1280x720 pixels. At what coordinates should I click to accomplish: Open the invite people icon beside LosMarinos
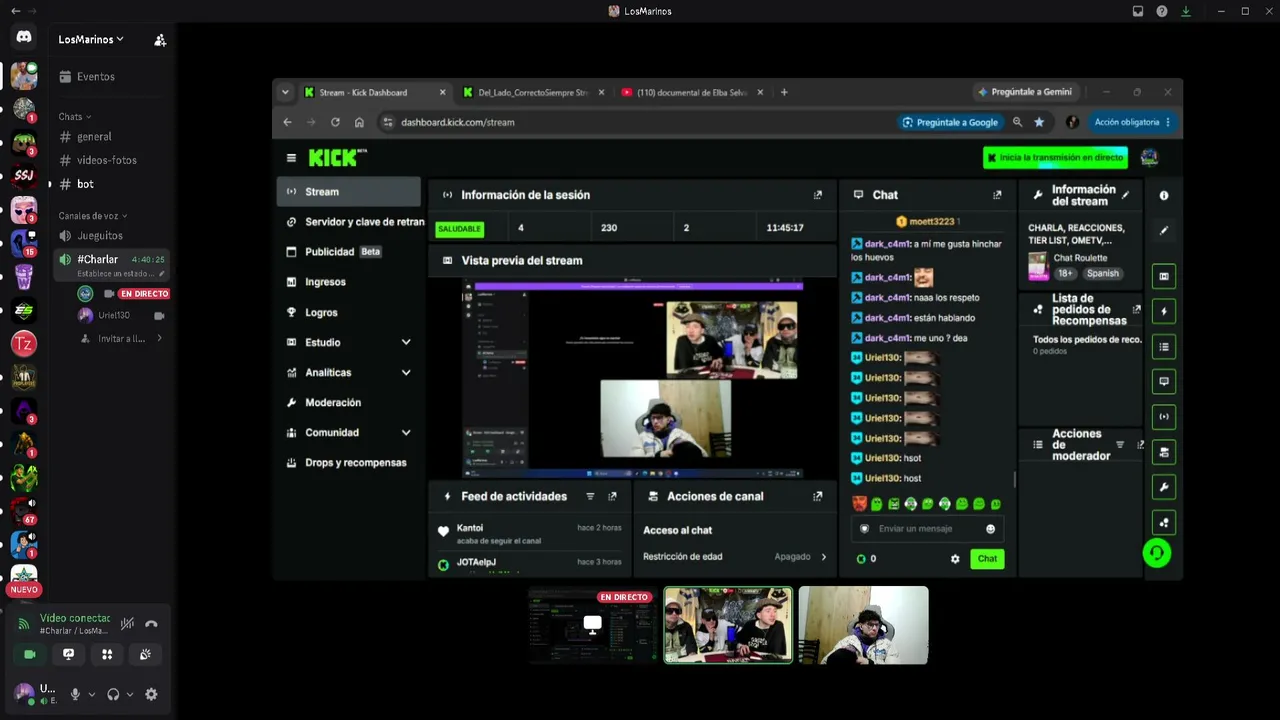point(160,40)
